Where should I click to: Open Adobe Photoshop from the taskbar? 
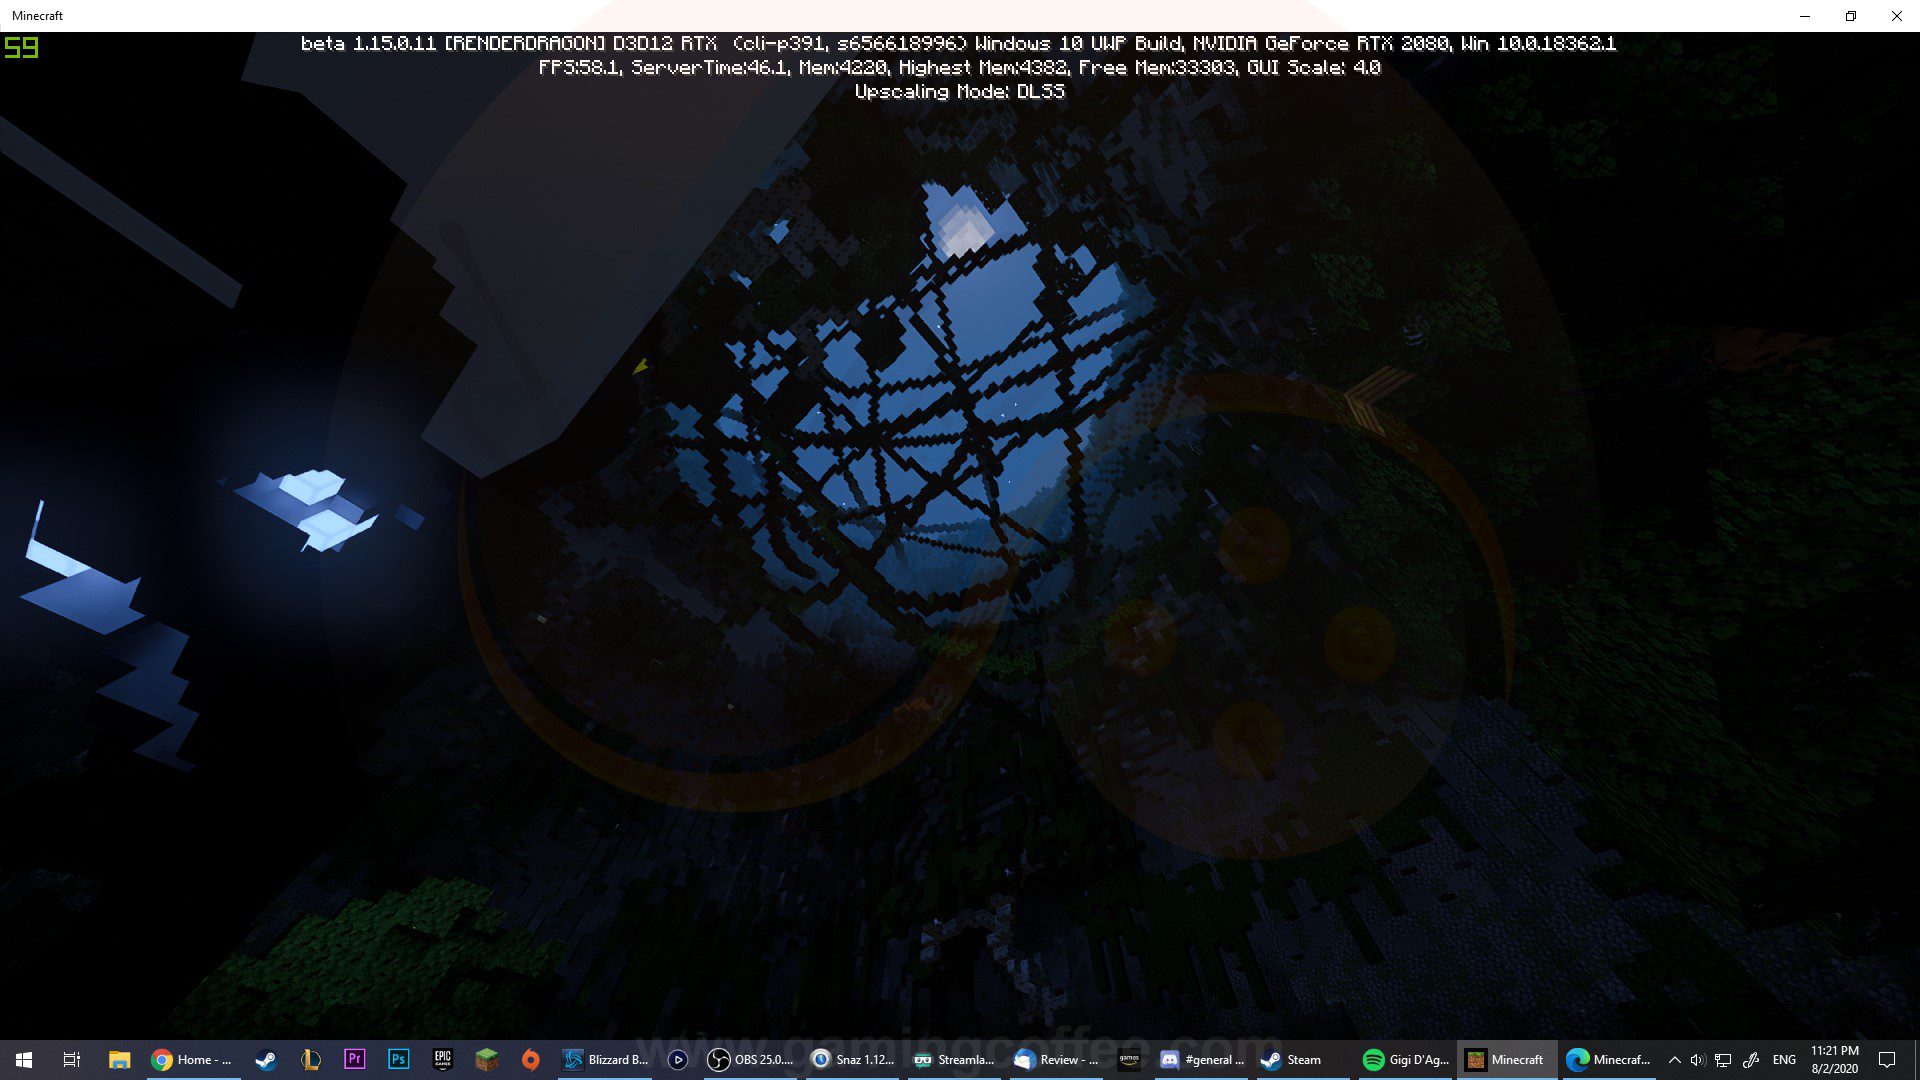point(398,1059)
